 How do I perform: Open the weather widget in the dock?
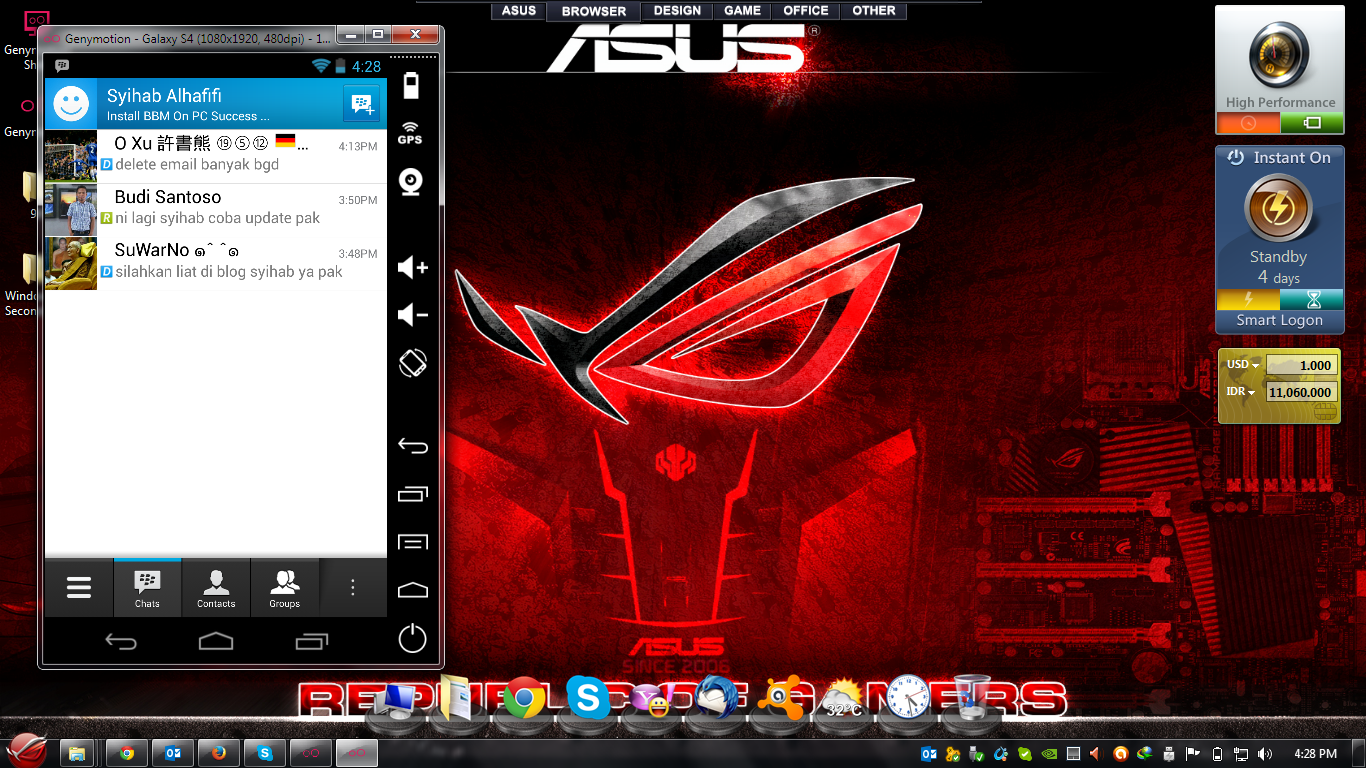[x=844, y=700]
